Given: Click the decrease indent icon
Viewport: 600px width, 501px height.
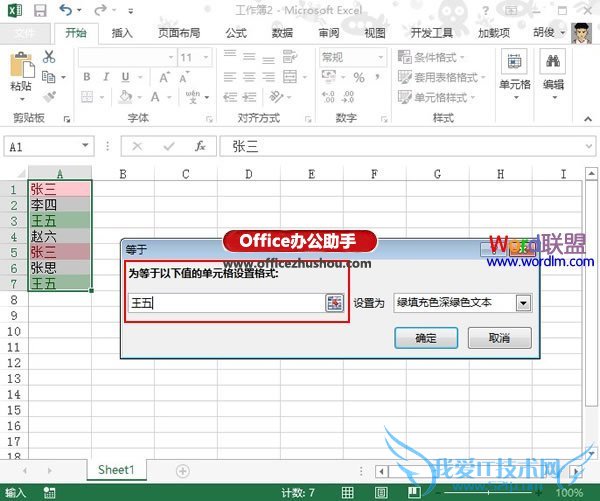Looking at the screenshot, I should [230, 97].
